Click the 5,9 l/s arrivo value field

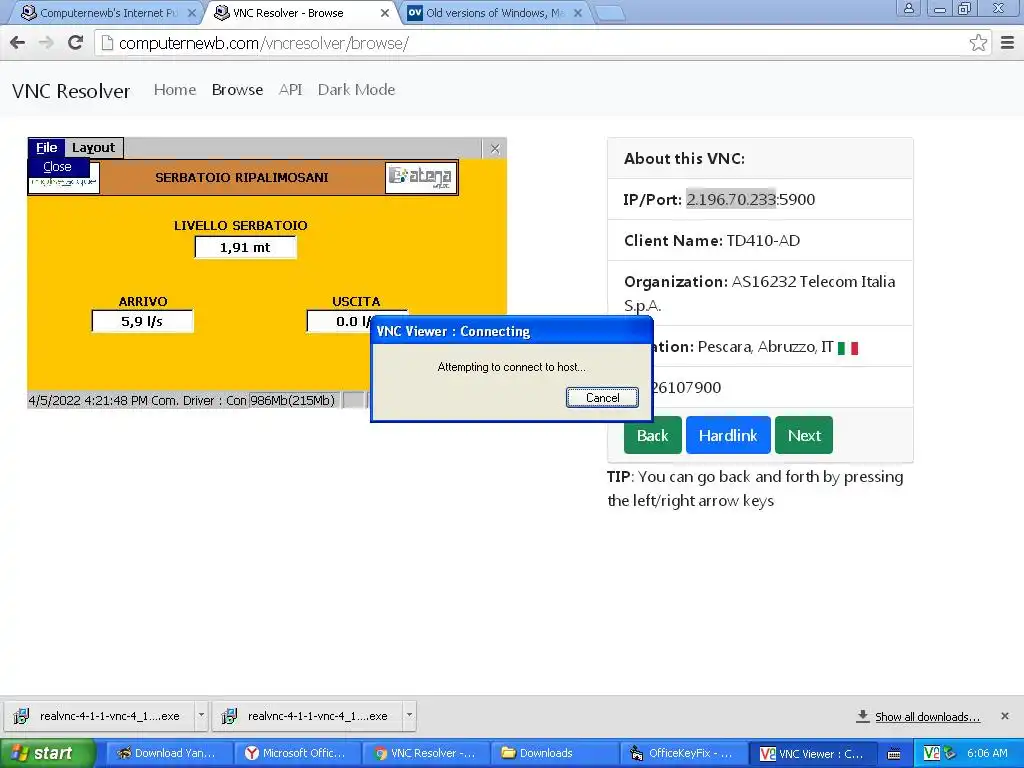(x=142, y=321)
